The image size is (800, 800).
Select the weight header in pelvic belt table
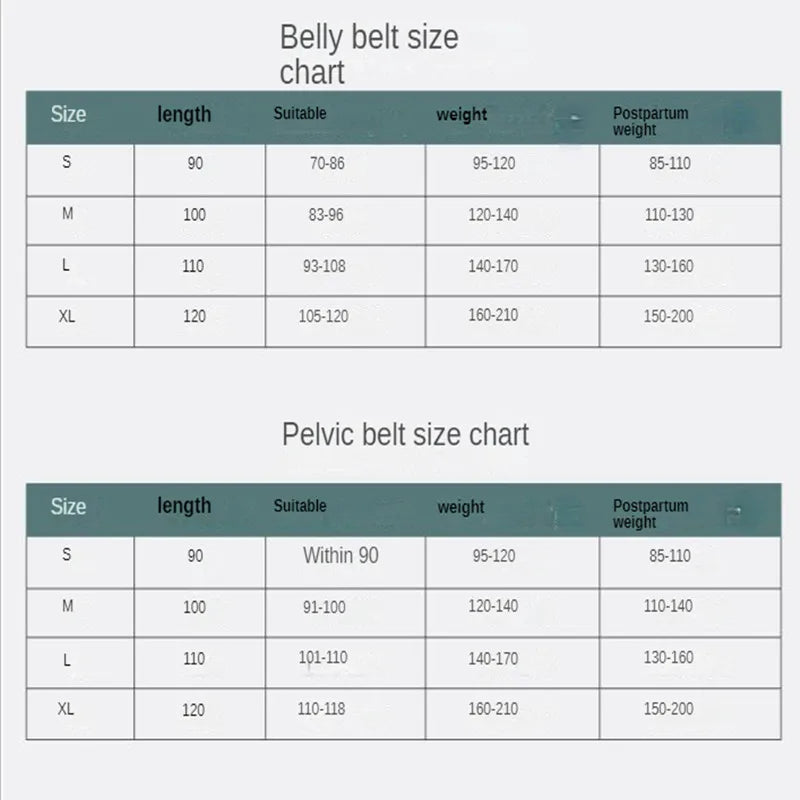pyautogui.click(x=461, y=508)
